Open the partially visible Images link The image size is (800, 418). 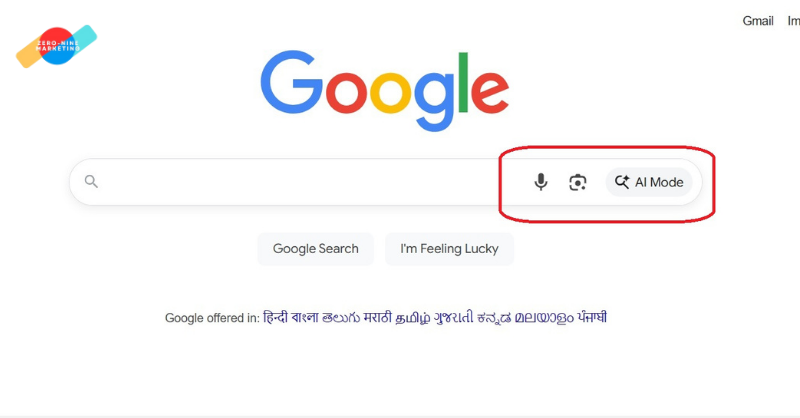click(793, 21)
